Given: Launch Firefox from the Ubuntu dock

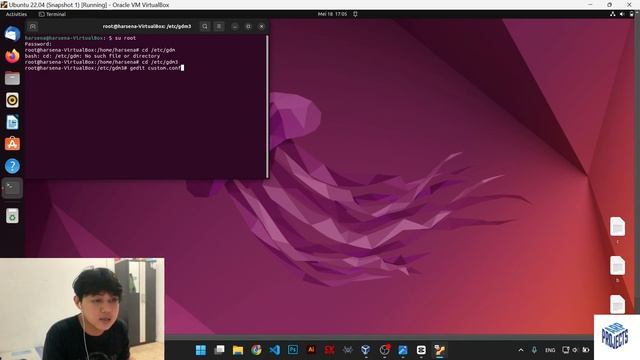Looking at the screenshot, I should pyautogui.click(x=12, y=56).
